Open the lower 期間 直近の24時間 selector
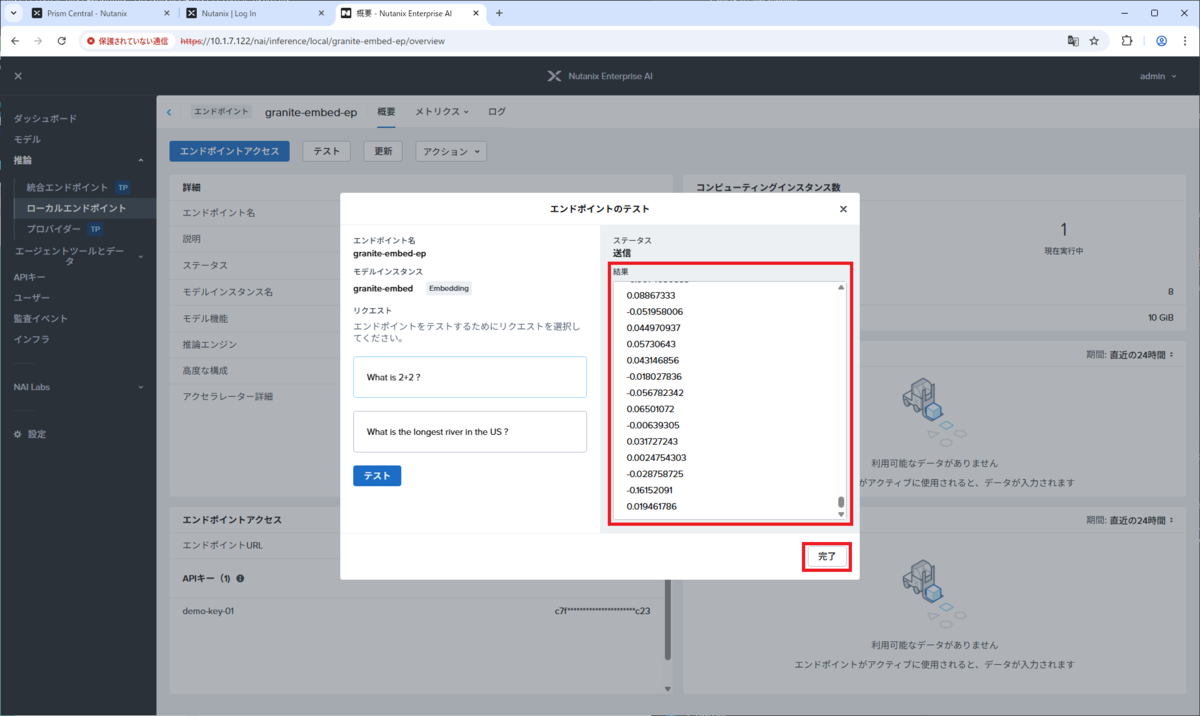The image size is (1200, 716). point(1129,521)
